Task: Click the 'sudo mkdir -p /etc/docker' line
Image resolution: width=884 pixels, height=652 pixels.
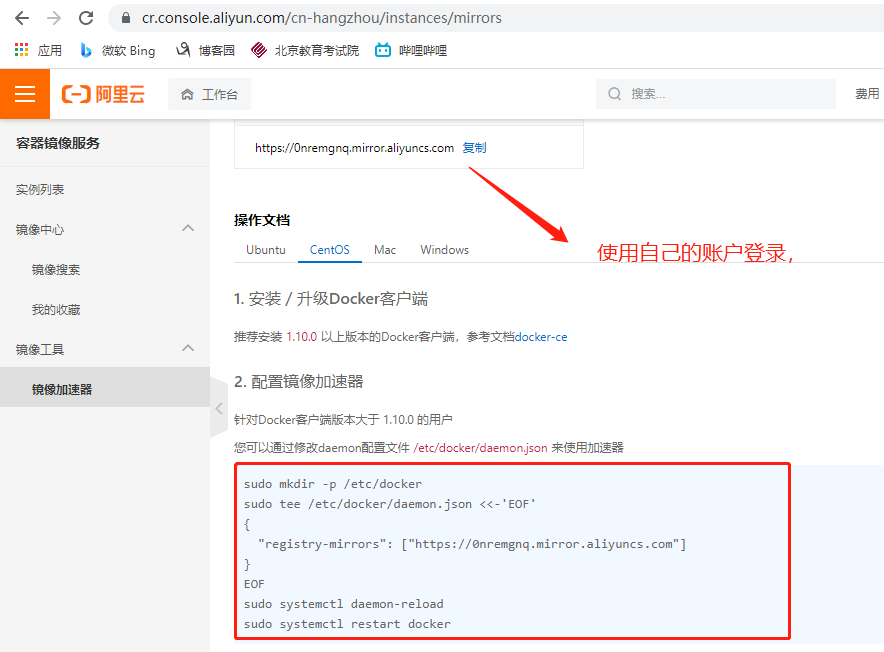Action: [x=333, y=484]
